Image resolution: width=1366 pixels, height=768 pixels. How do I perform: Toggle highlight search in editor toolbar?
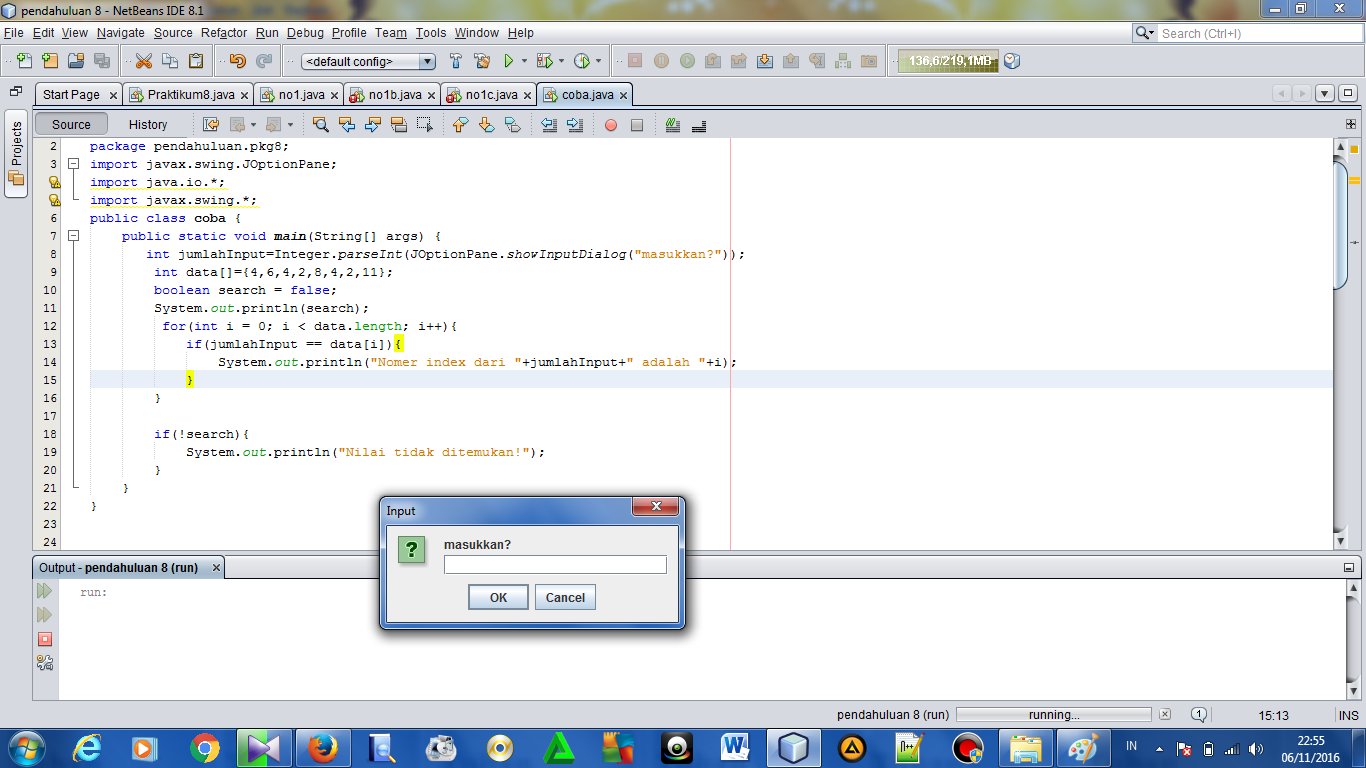click(399, 125)
